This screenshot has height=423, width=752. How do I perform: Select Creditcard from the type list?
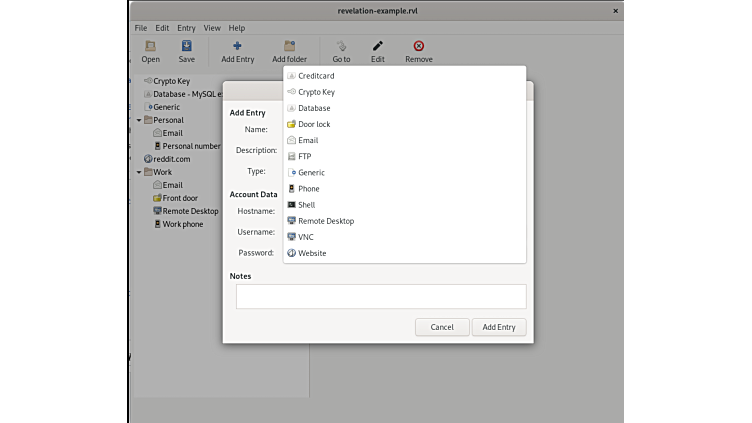(316, 76)
